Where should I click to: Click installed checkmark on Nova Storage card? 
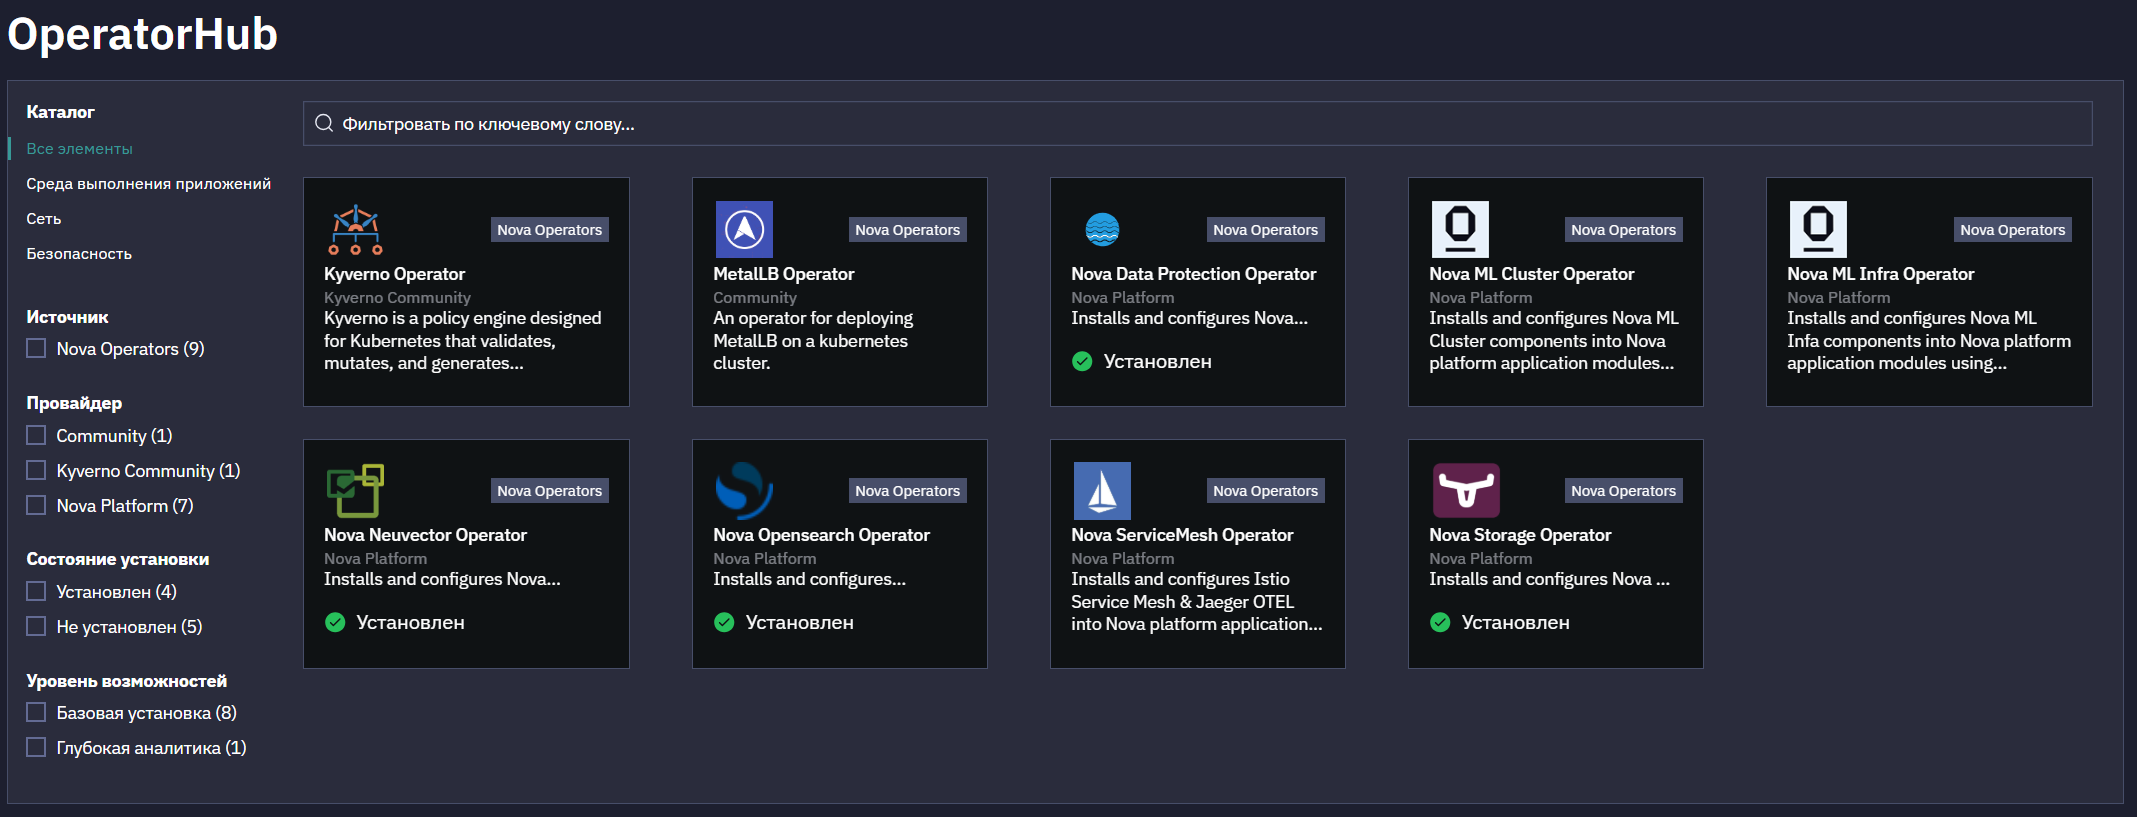(x=1440, y=622)
